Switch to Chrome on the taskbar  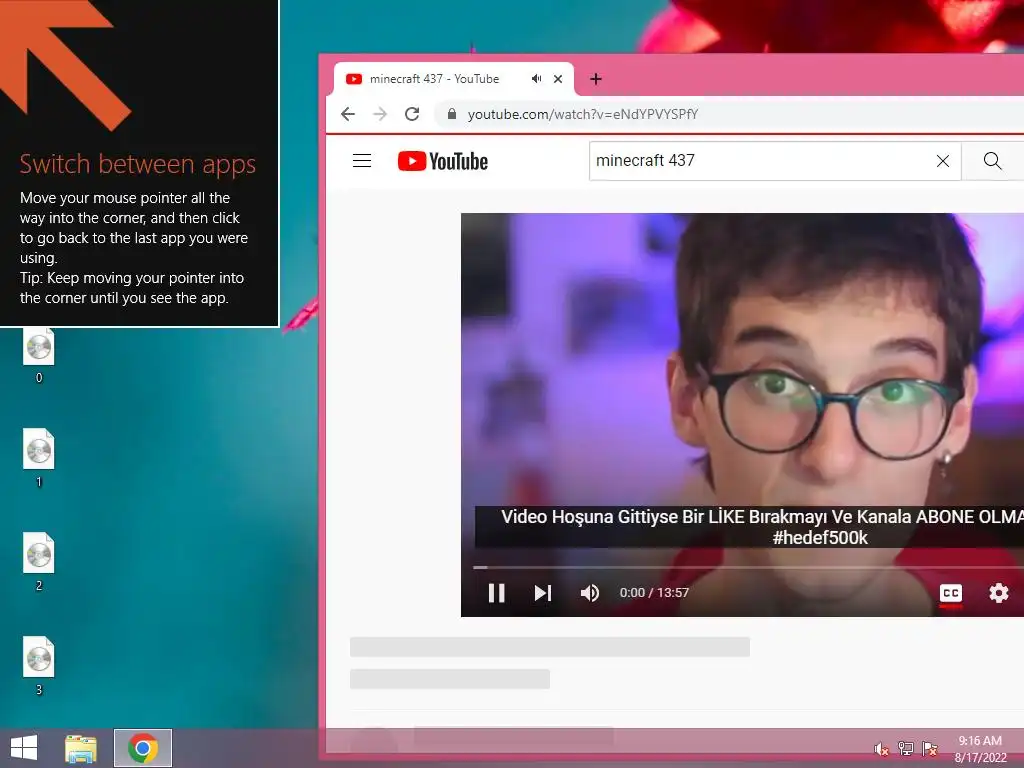click(143, 748)
